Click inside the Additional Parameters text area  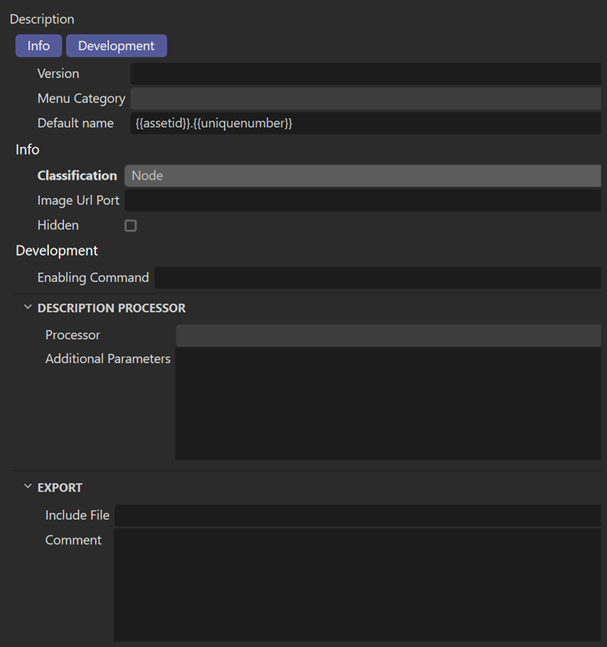[x=388, y=404]
